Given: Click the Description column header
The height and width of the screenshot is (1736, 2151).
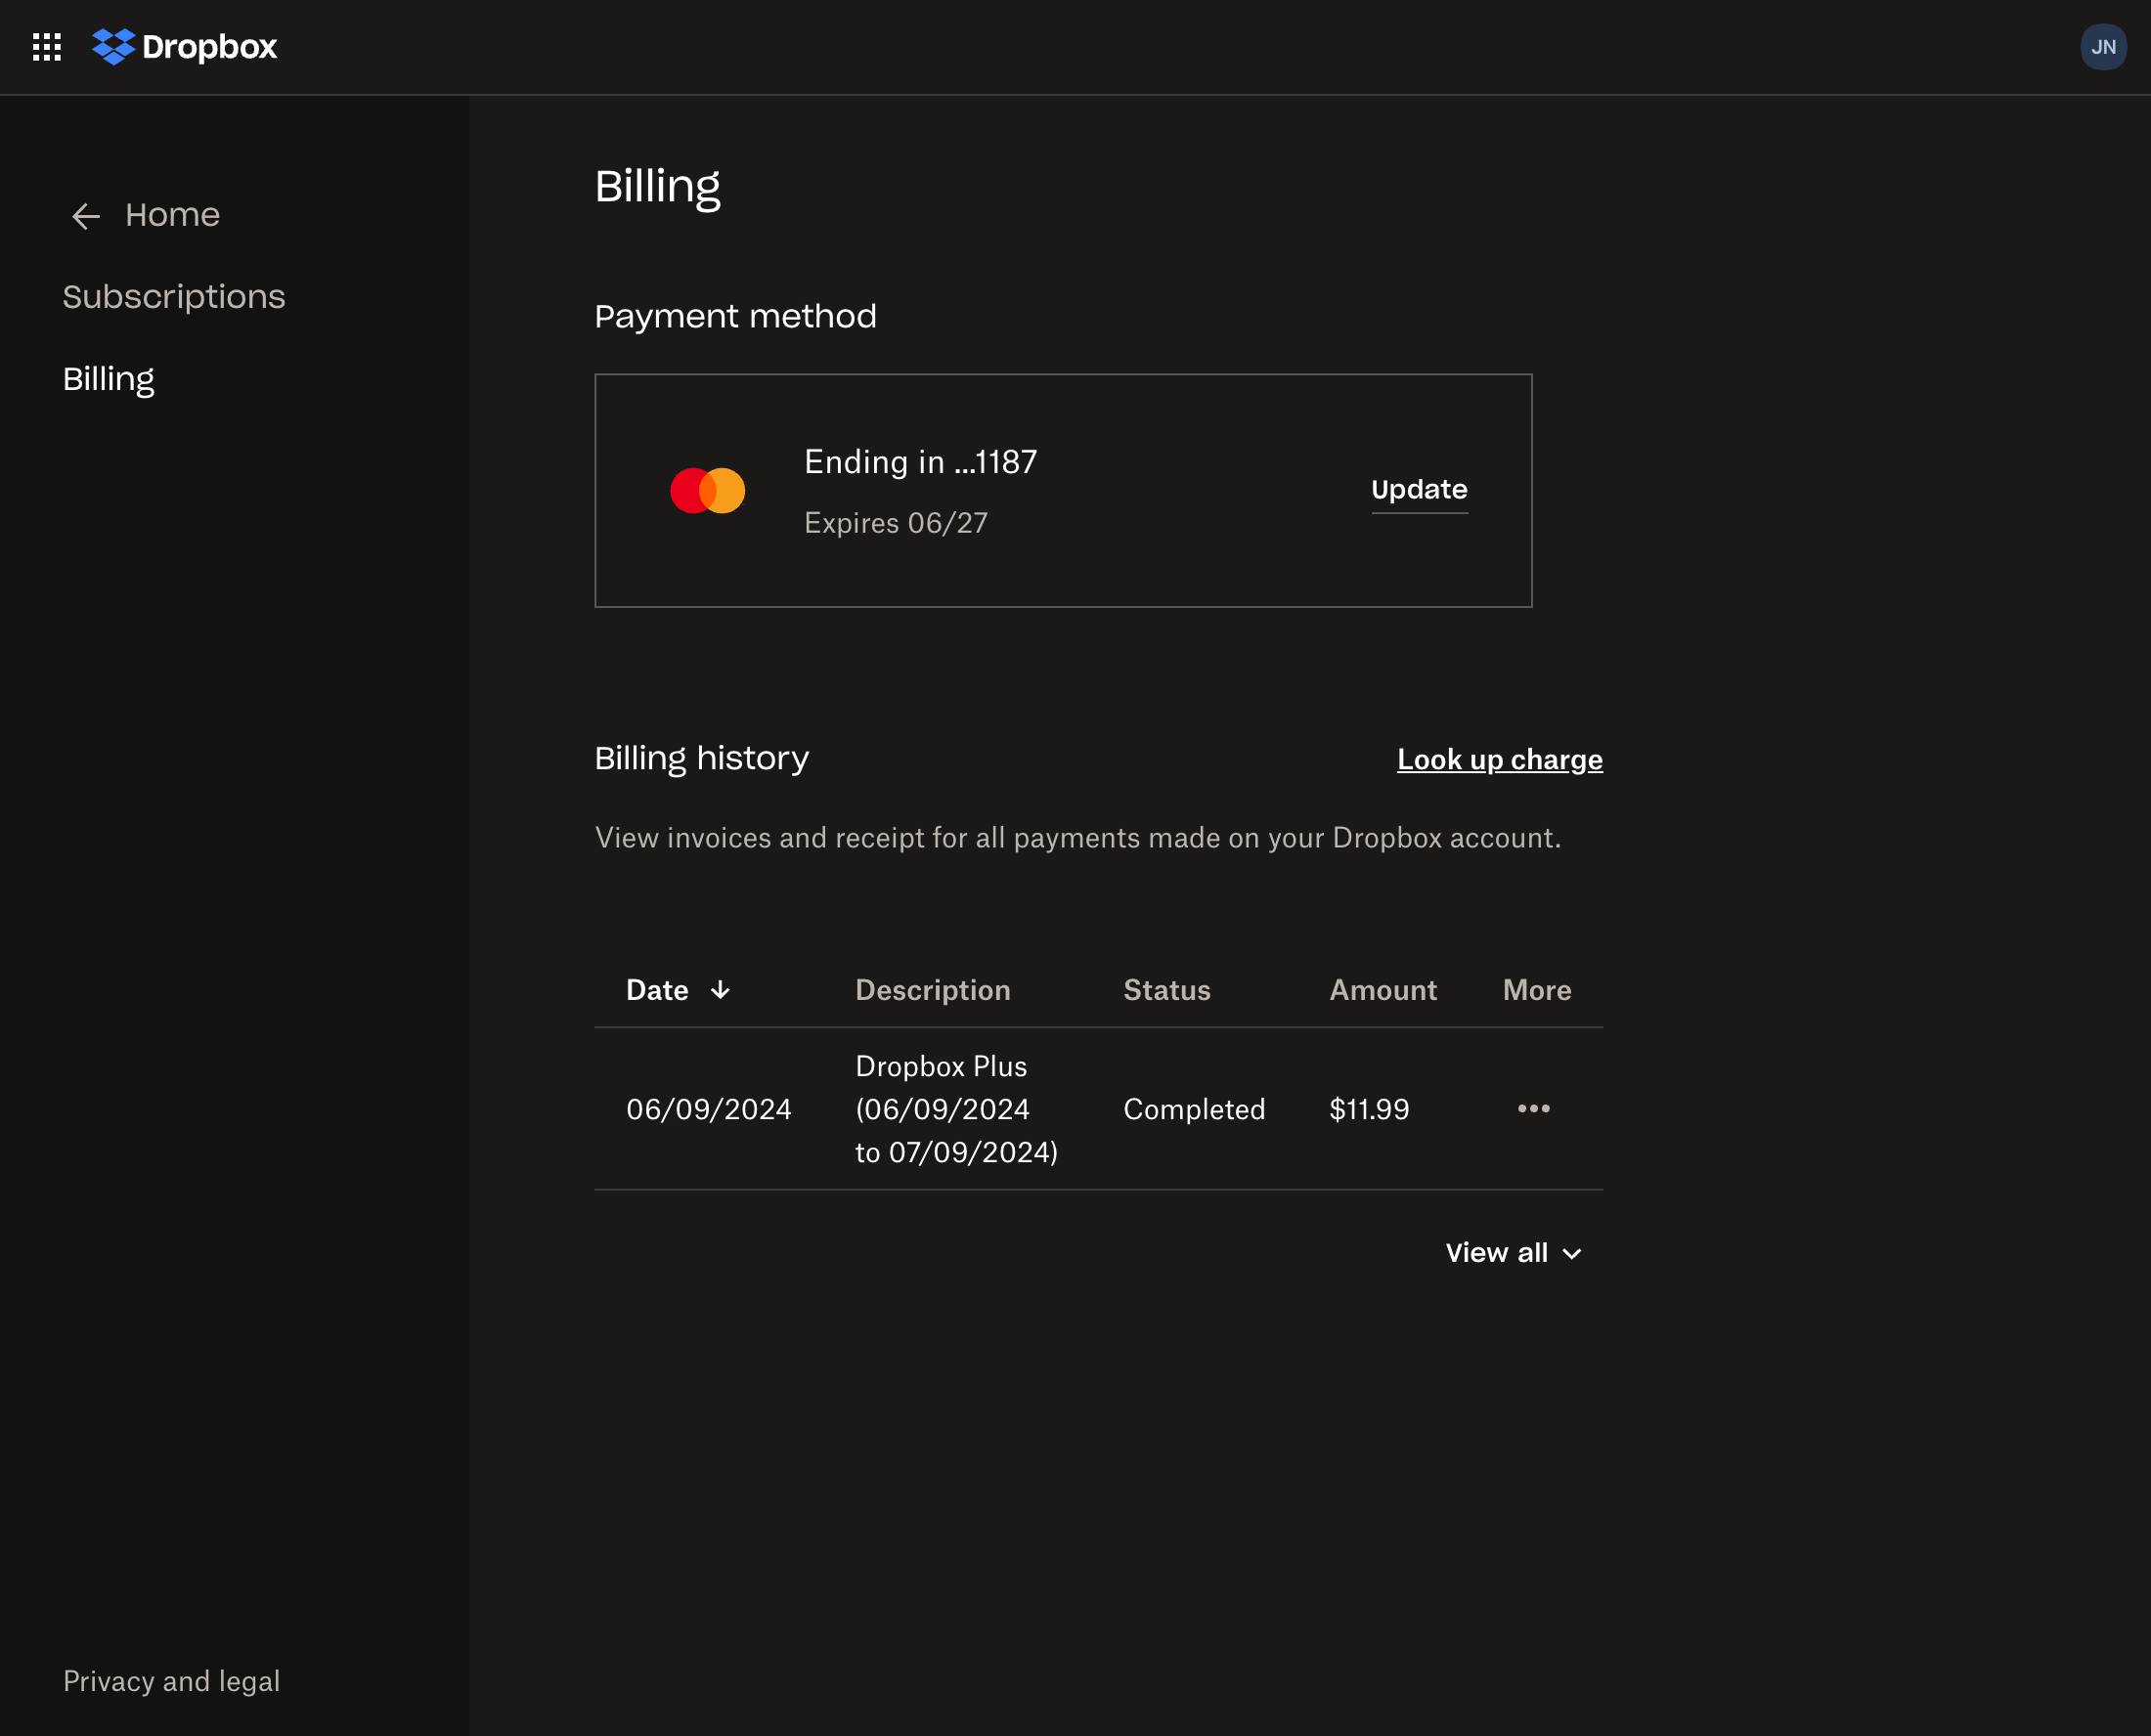Looking at the screenshot, I should (x=932, y=990).
